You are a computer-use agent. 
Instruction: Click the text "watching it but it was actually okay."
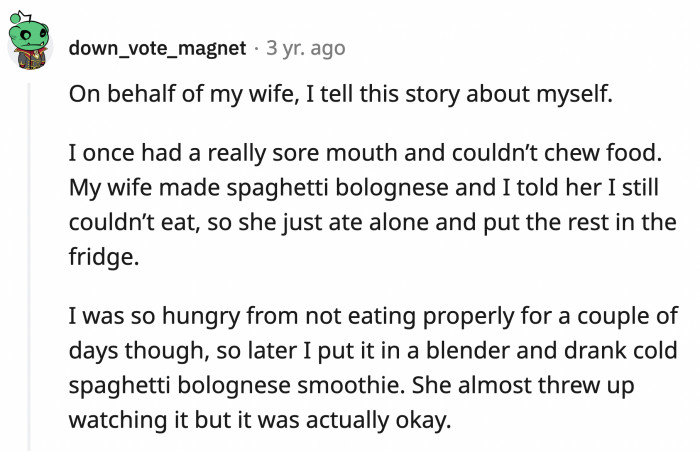[x=258, y=418]
